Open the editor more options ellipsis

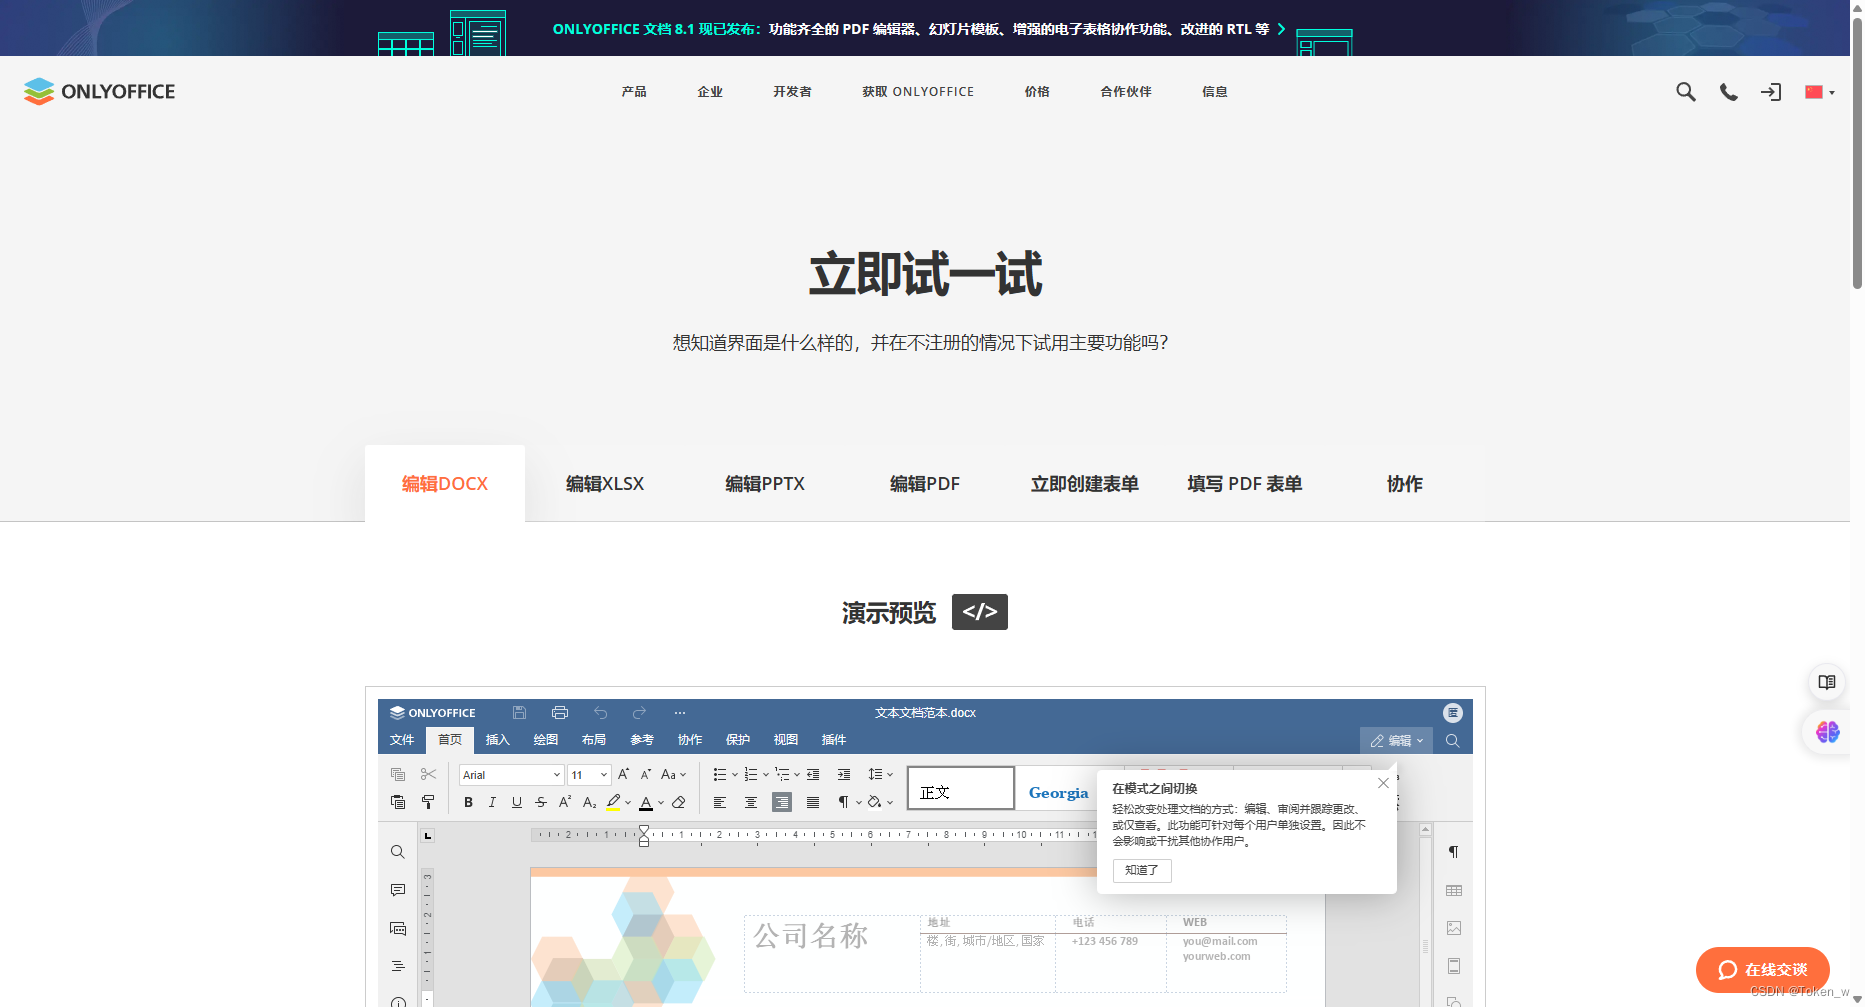tap(680, 713)
